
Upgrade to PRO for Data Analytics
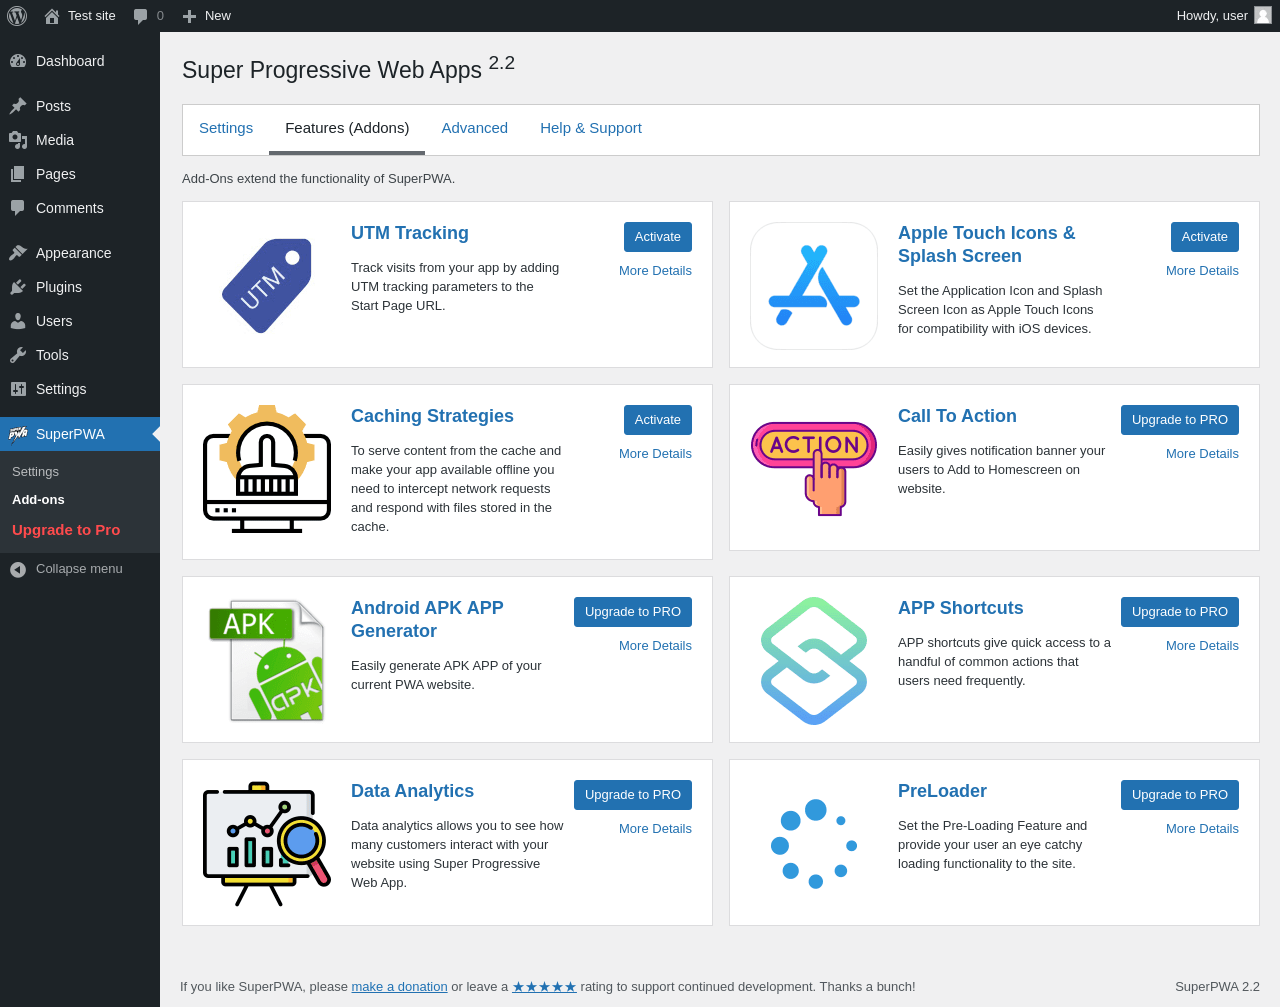[632, 795]
